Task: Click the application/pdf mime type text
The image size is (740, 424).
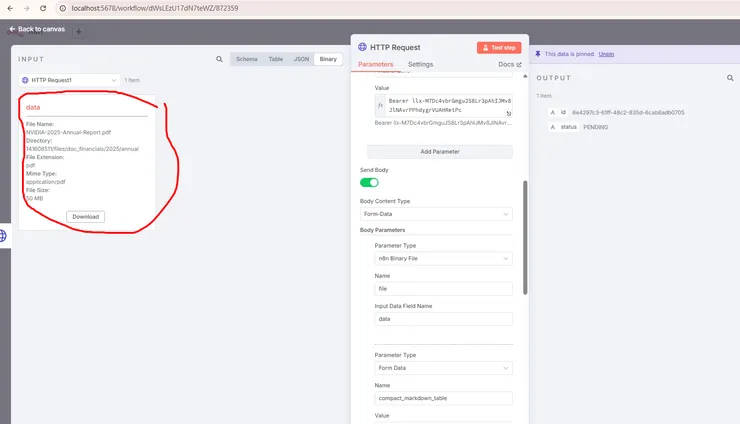Action: [45, 182]
